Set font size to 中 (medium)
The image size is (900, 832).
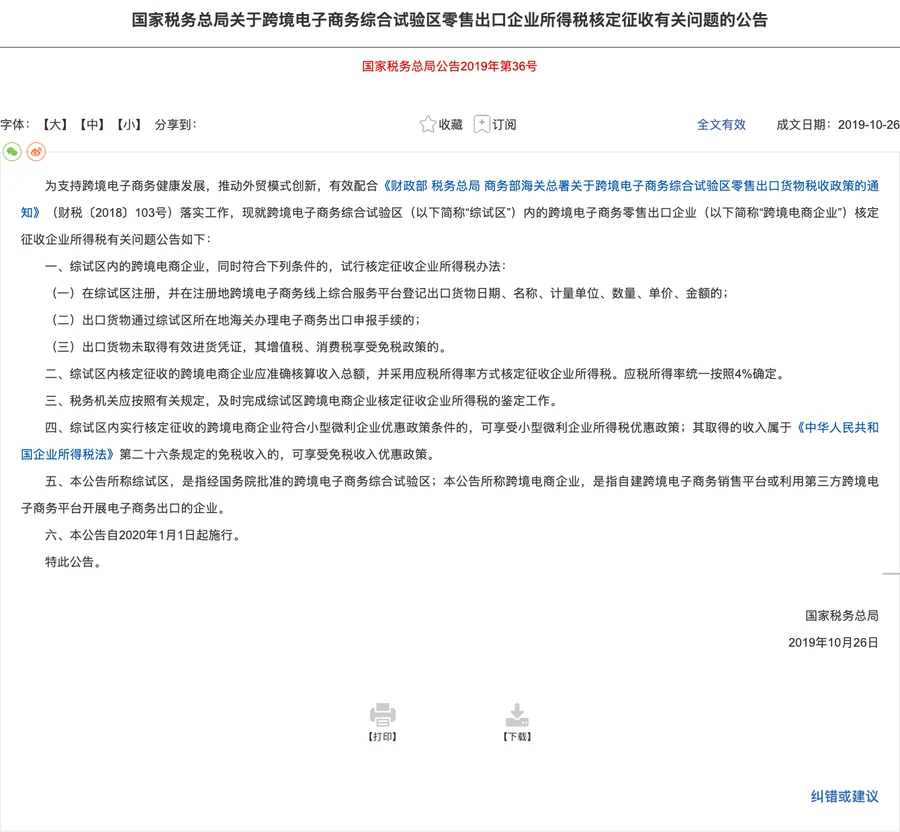coord(92,125)
